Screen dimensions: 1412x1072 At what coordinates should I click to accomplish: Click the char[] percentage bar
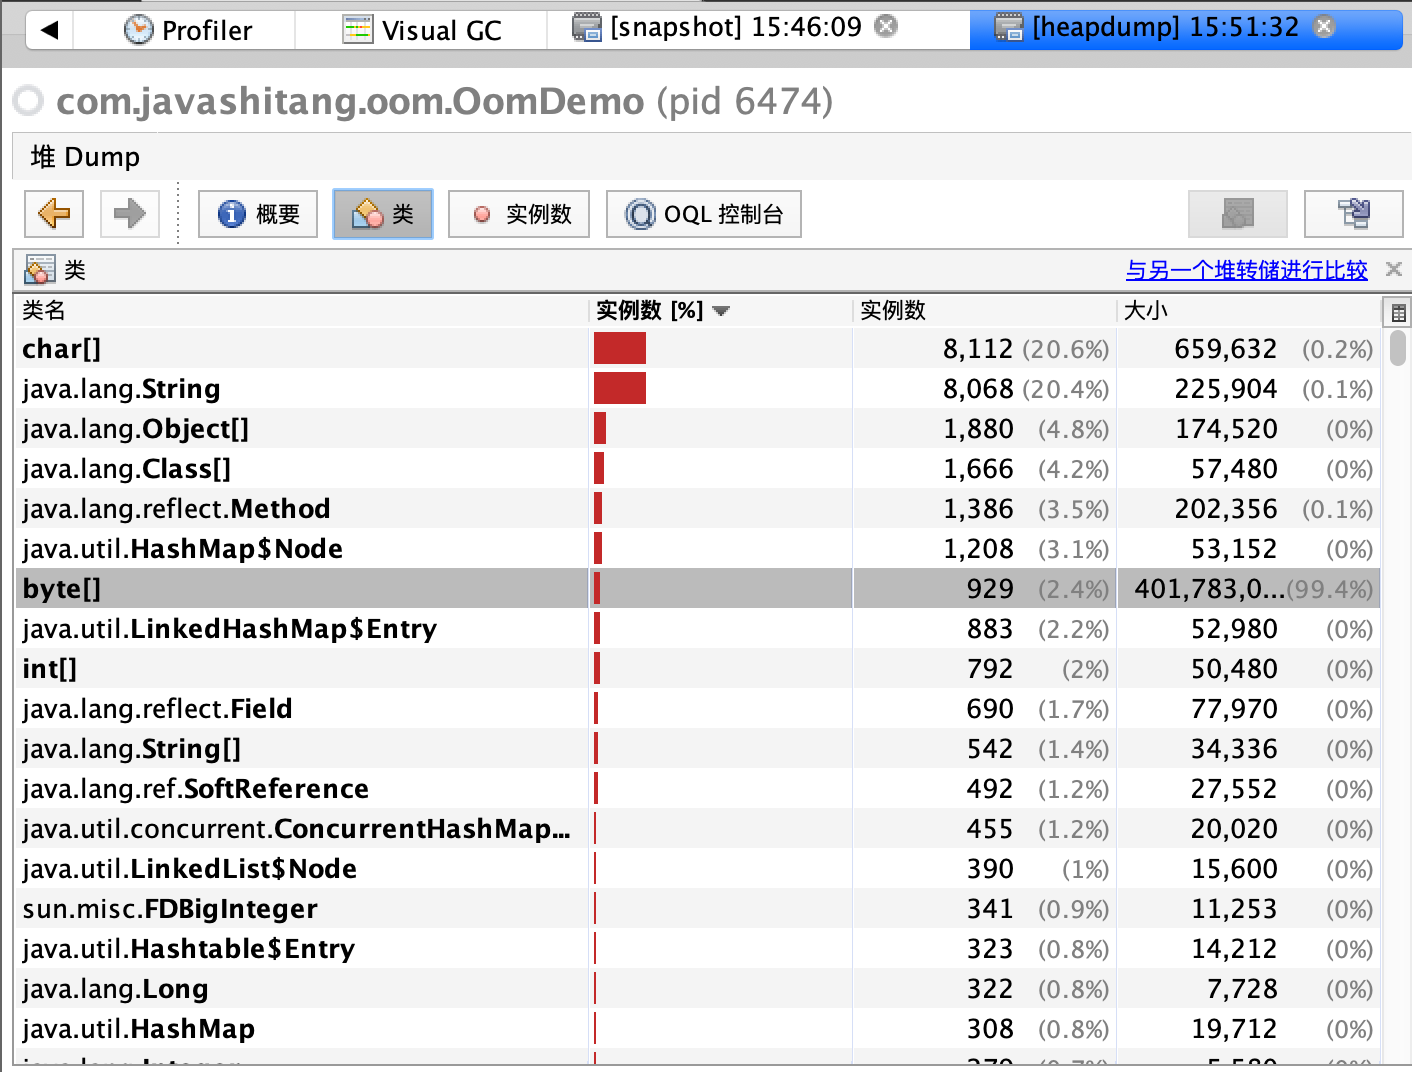point(620,348)
